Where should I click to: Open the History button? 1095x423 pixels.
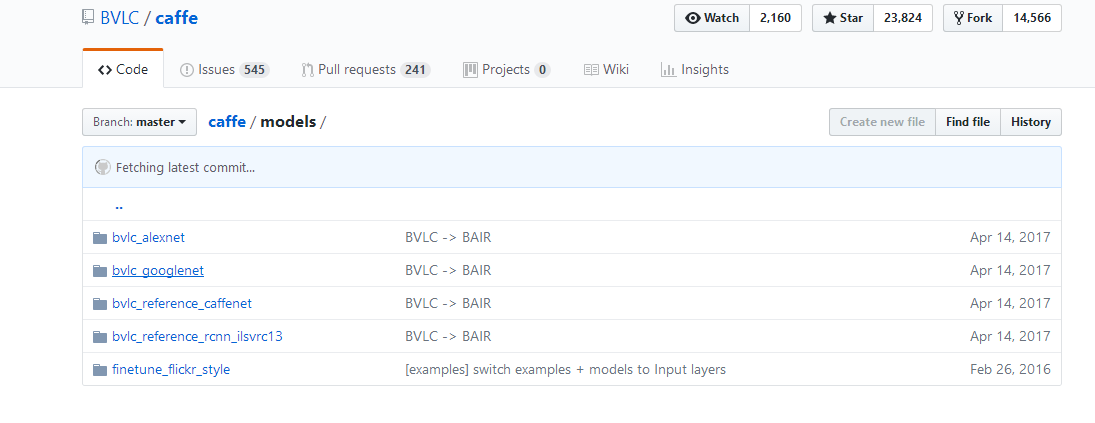pyautogui.click(x=1031, y=121)
